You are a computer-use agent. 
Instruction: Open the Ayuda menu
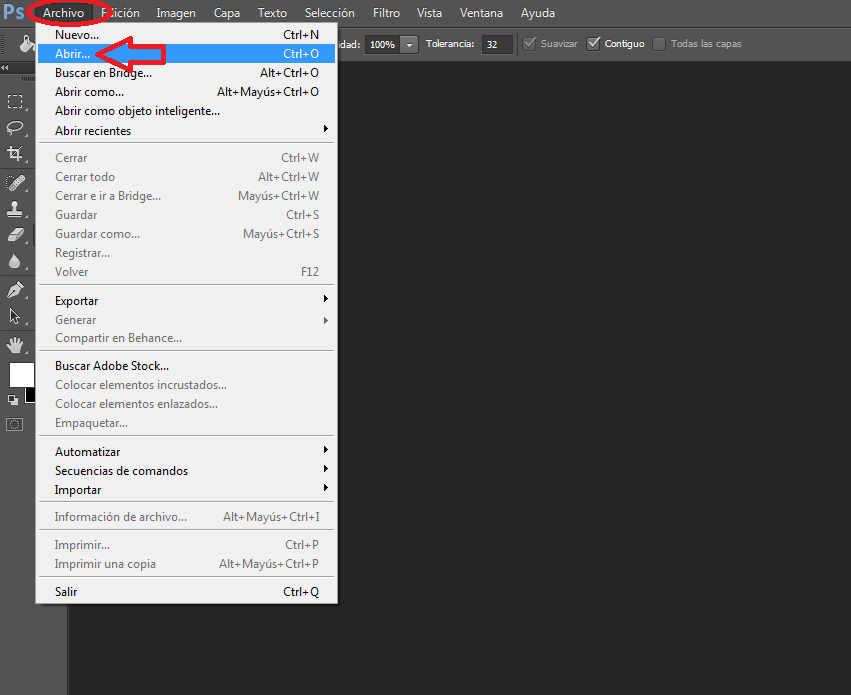(x=538, y=12)
